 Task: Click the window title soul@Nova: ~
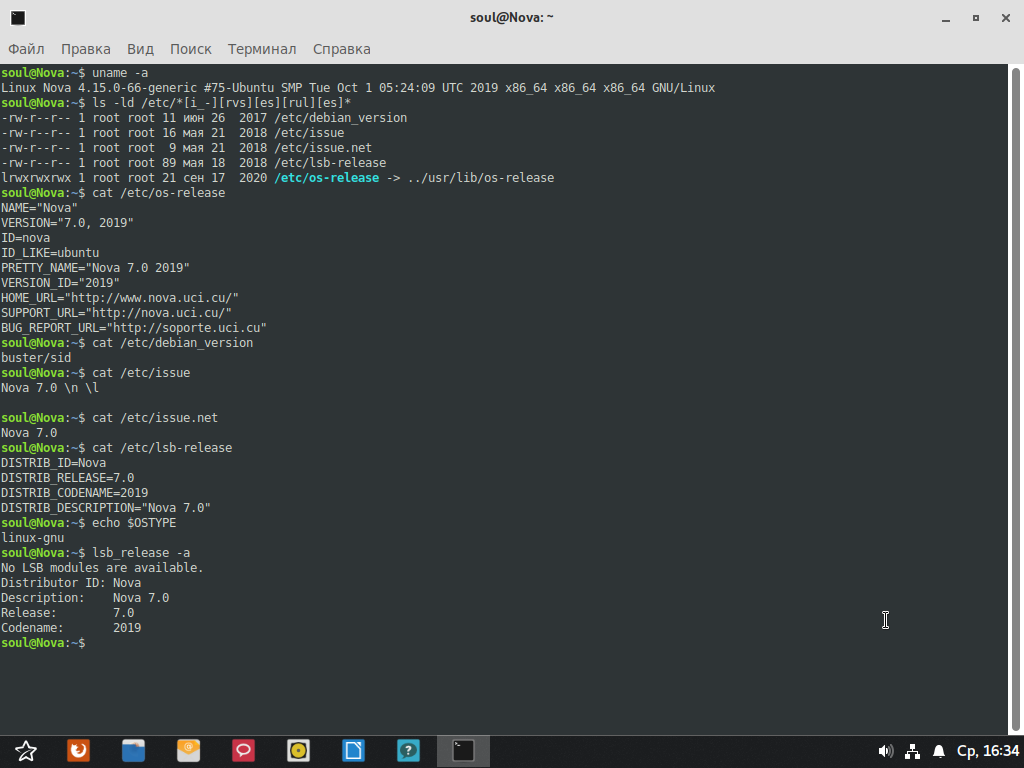pyautogui.click(x=511, y=18)
